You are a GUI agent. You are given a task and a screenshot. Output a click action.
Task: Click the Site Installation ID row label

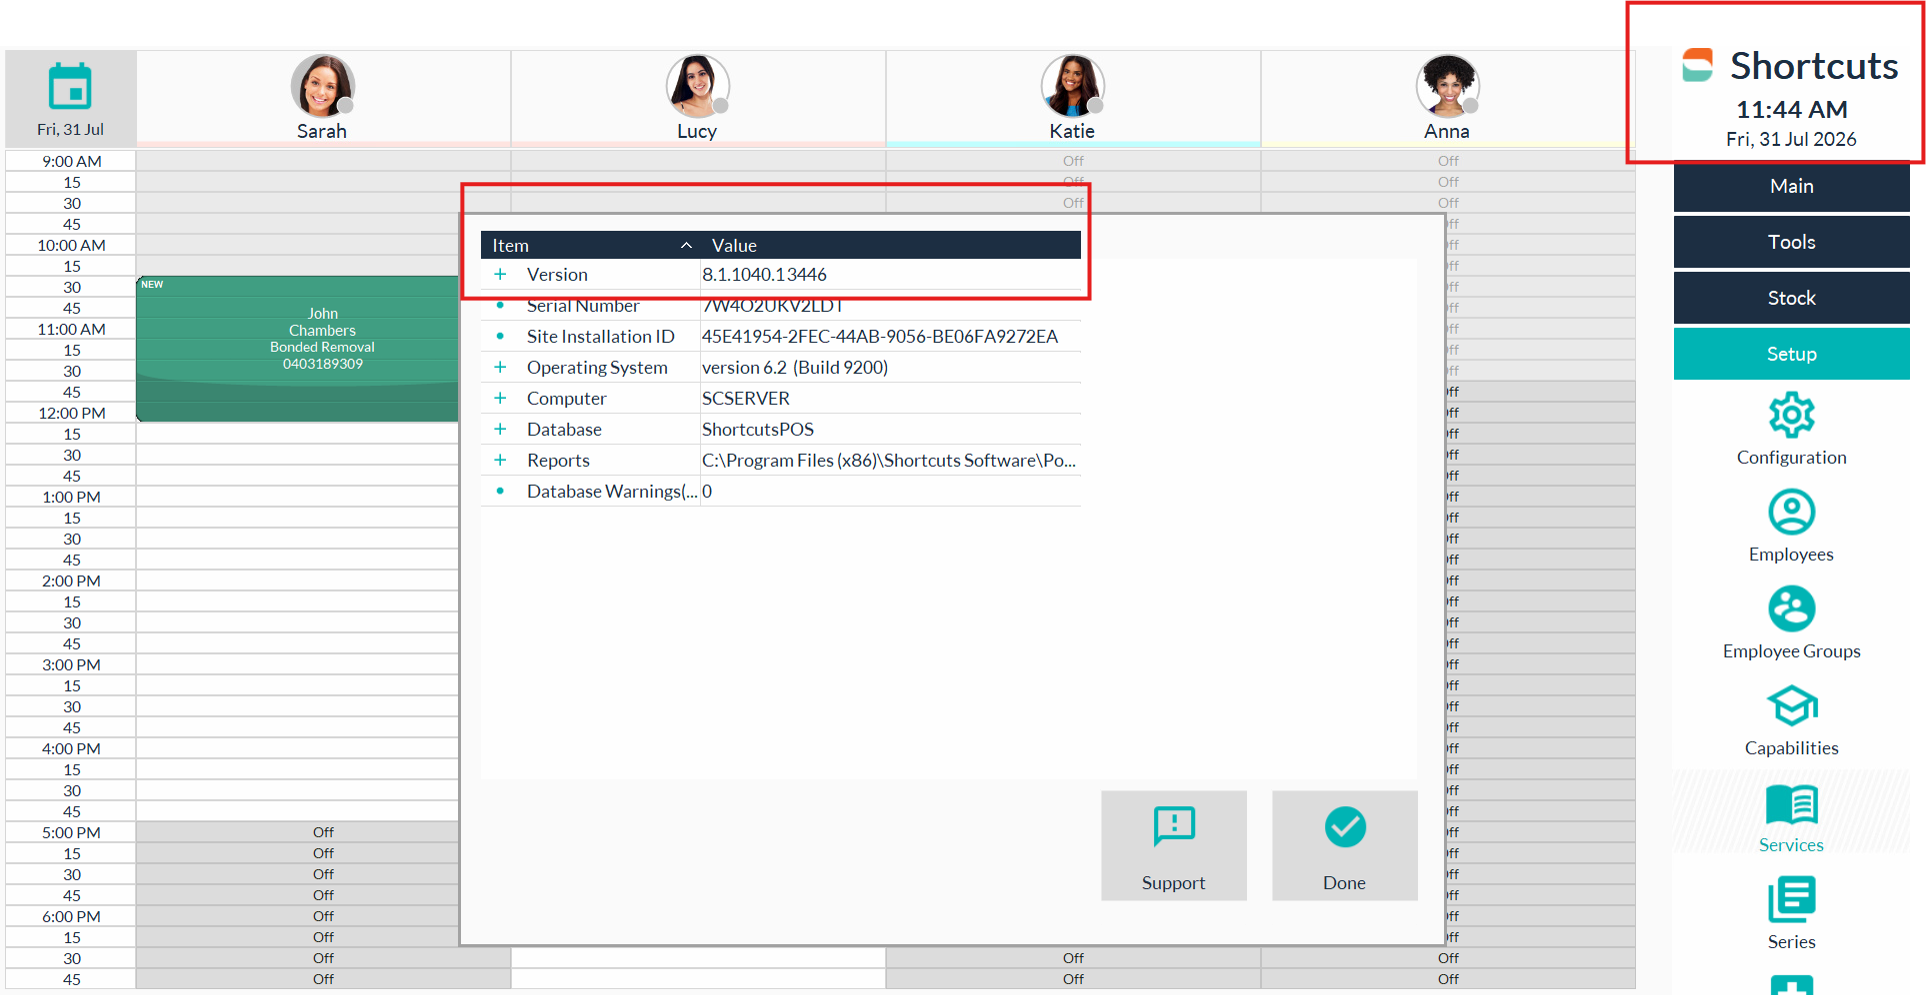(601, 336)
